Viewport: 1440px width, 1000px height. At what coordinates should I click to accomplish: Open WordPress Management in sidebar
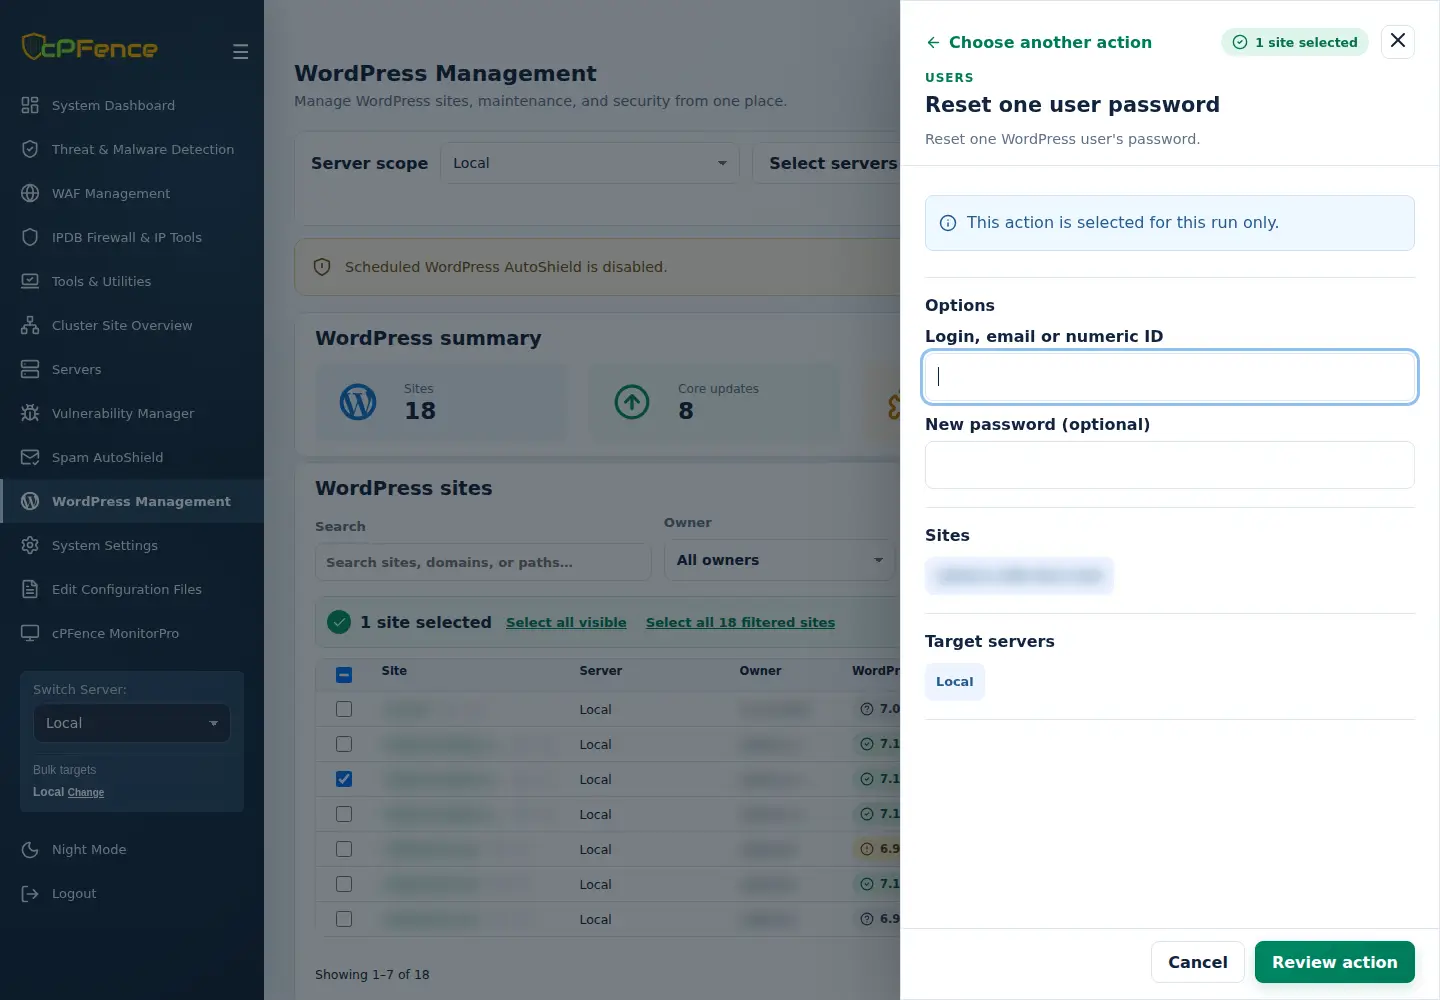coord(132,501)
